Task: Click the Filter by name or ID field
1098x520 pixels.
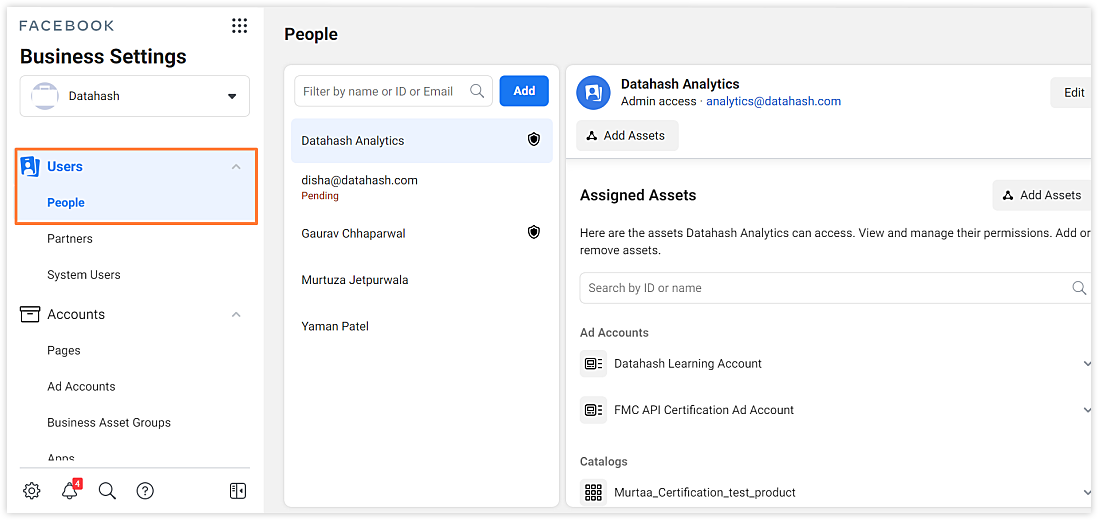Action: 394,91
